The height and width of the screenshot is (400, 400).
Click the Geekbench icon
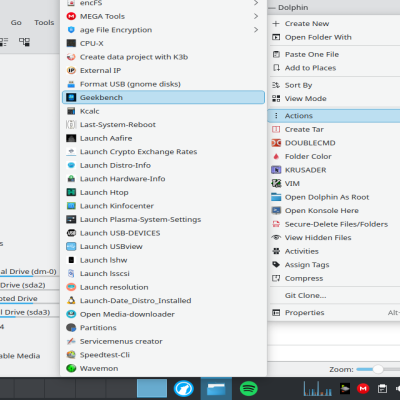click(71, 97)
